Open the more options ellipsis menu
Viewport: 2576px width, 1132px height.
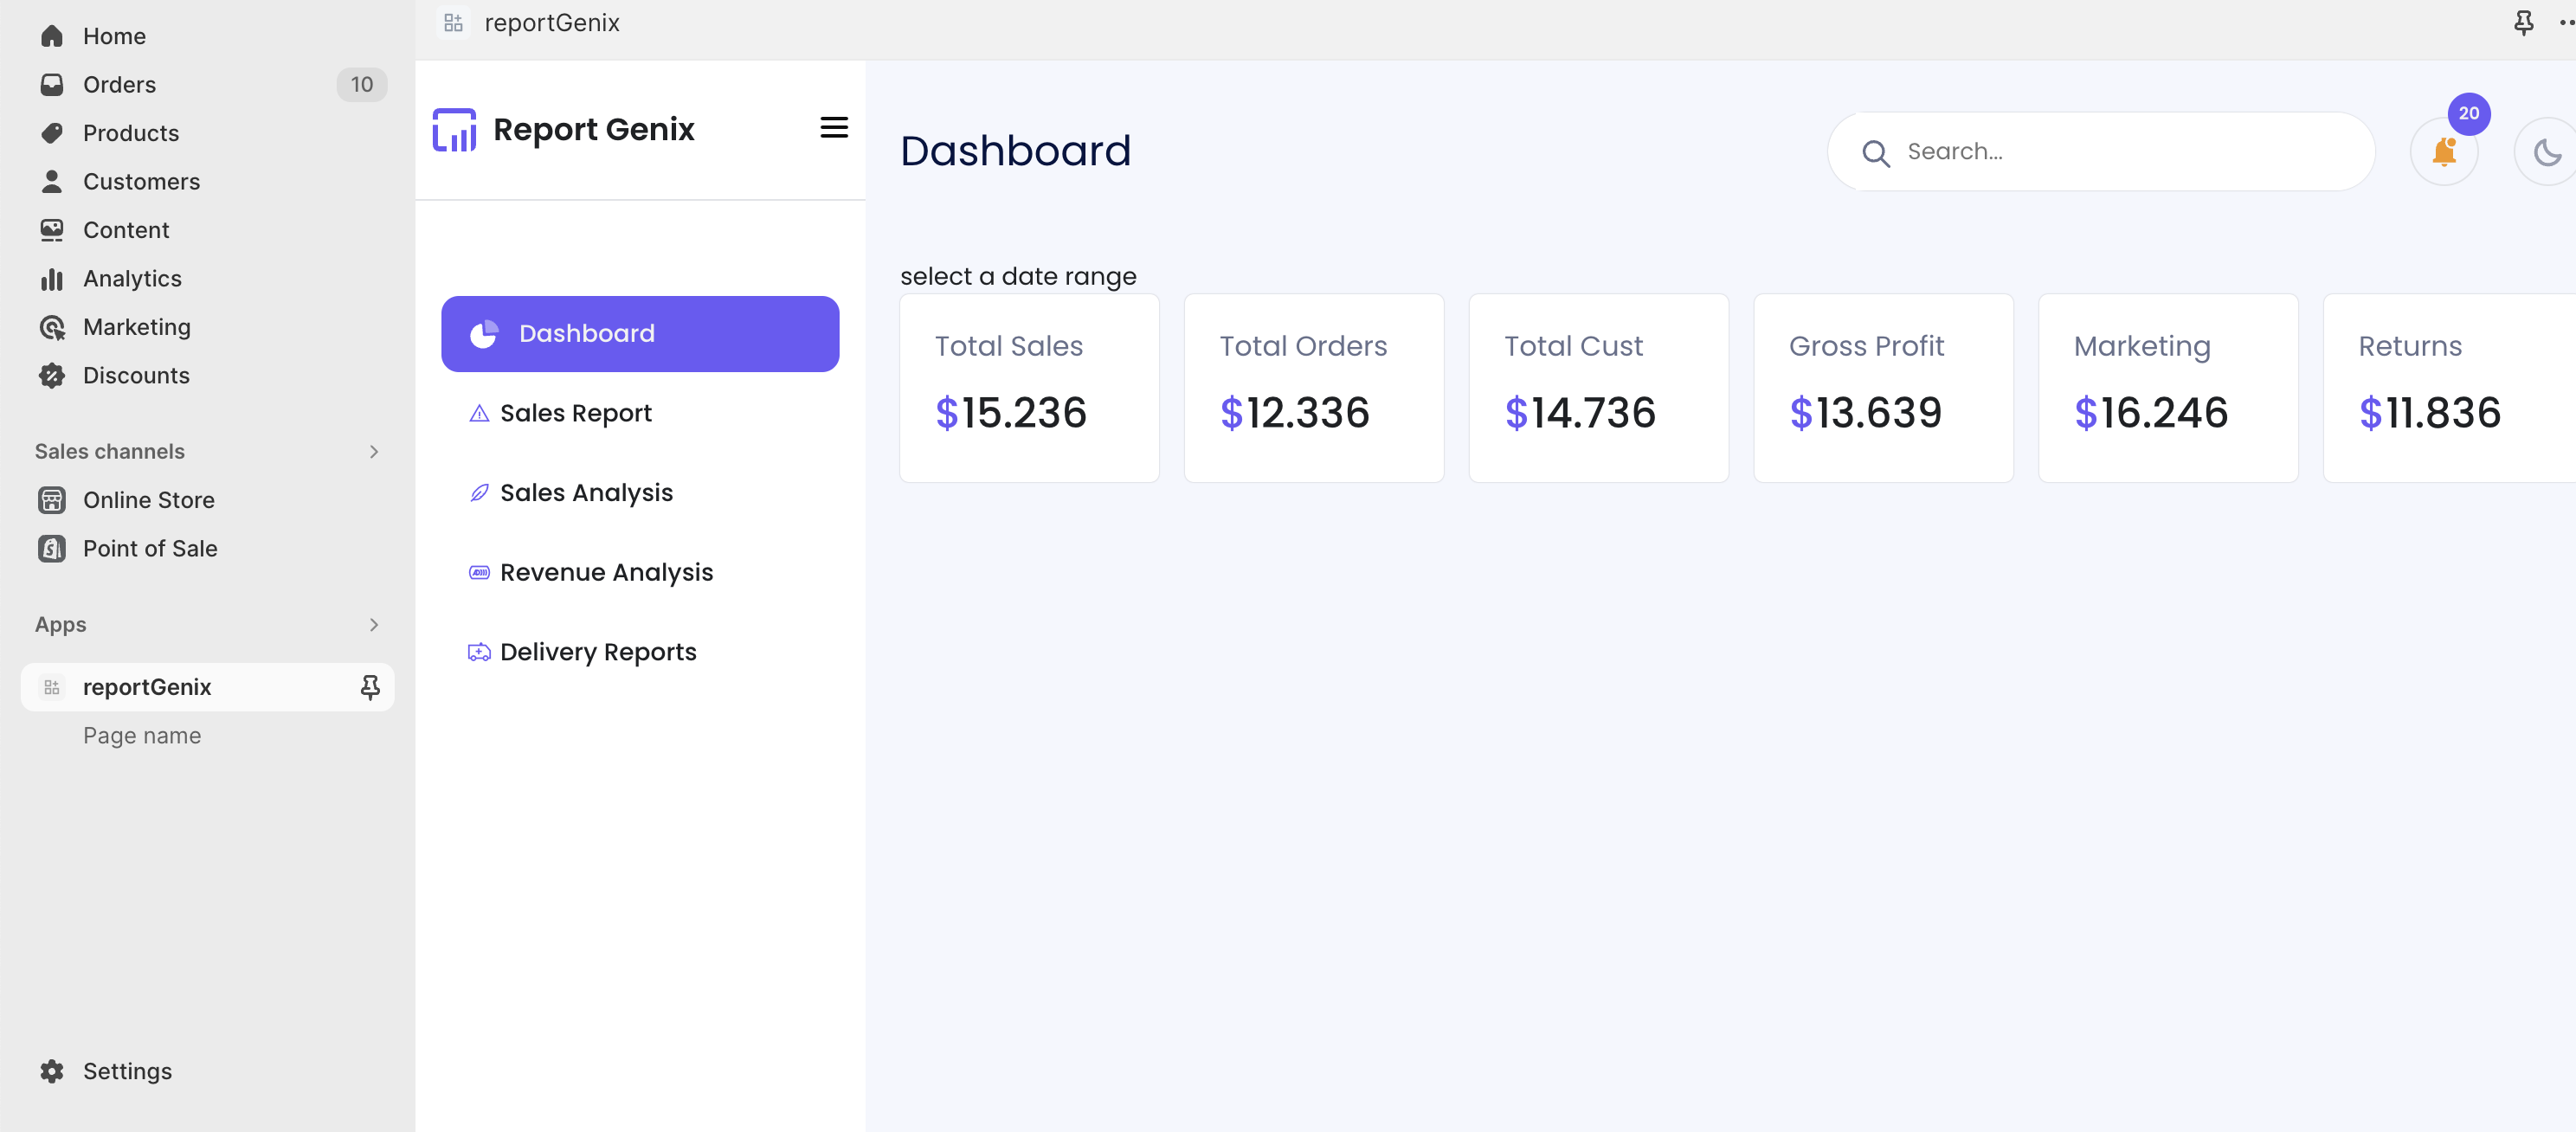click(2566, 22)
